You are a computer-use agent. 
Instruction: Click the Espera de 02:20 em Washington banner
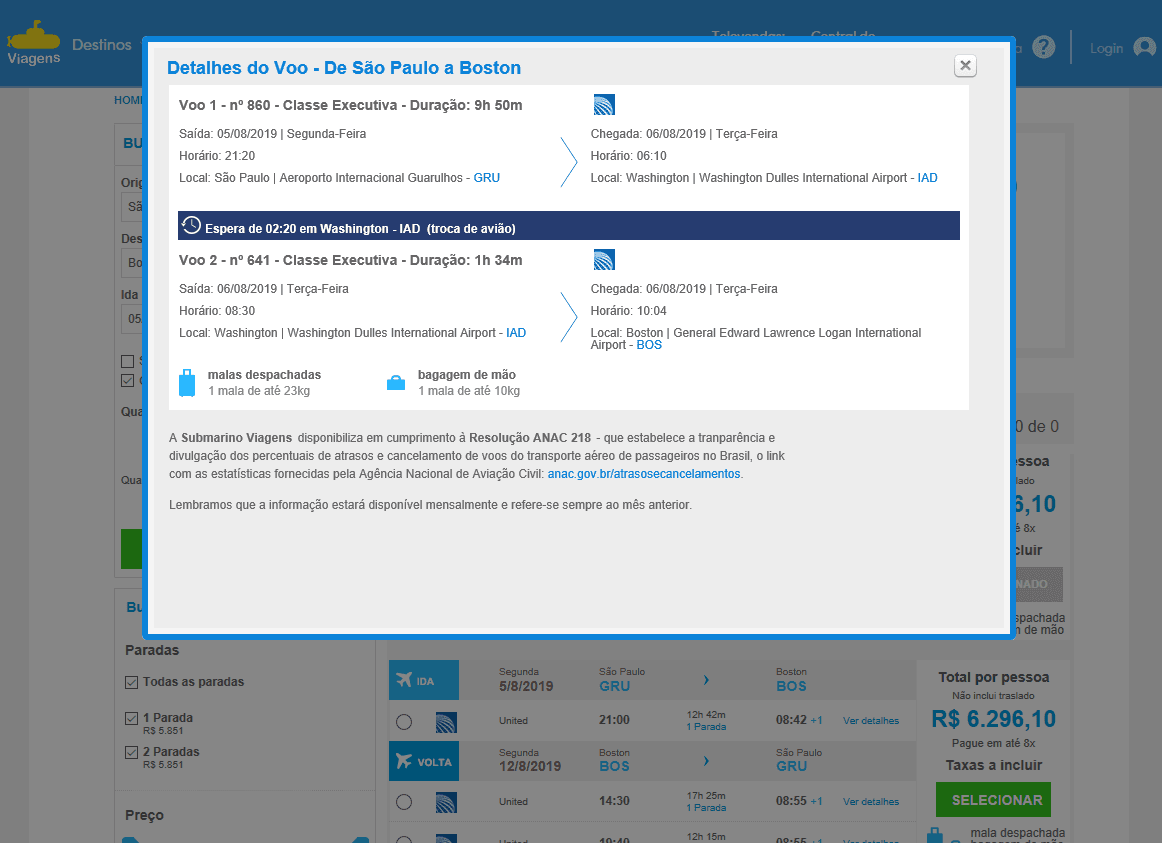pos(568,226)
